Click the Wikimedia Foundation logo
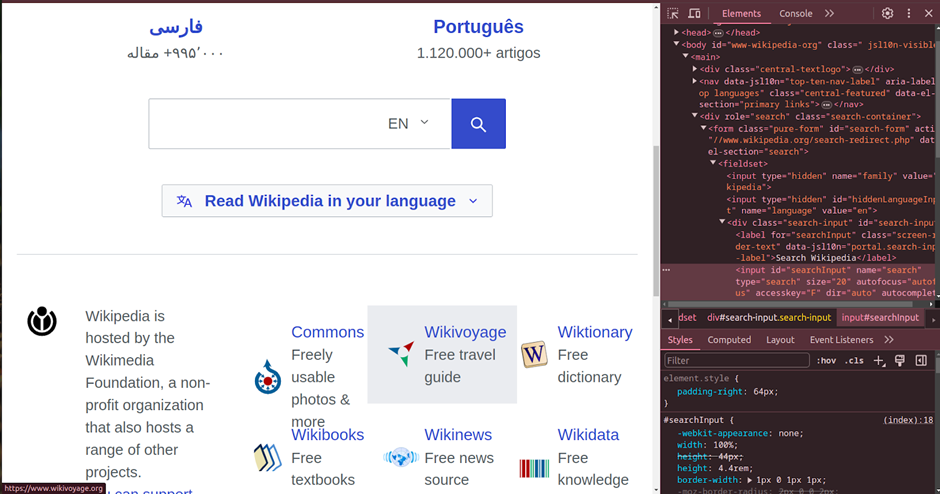 point(42,321)
